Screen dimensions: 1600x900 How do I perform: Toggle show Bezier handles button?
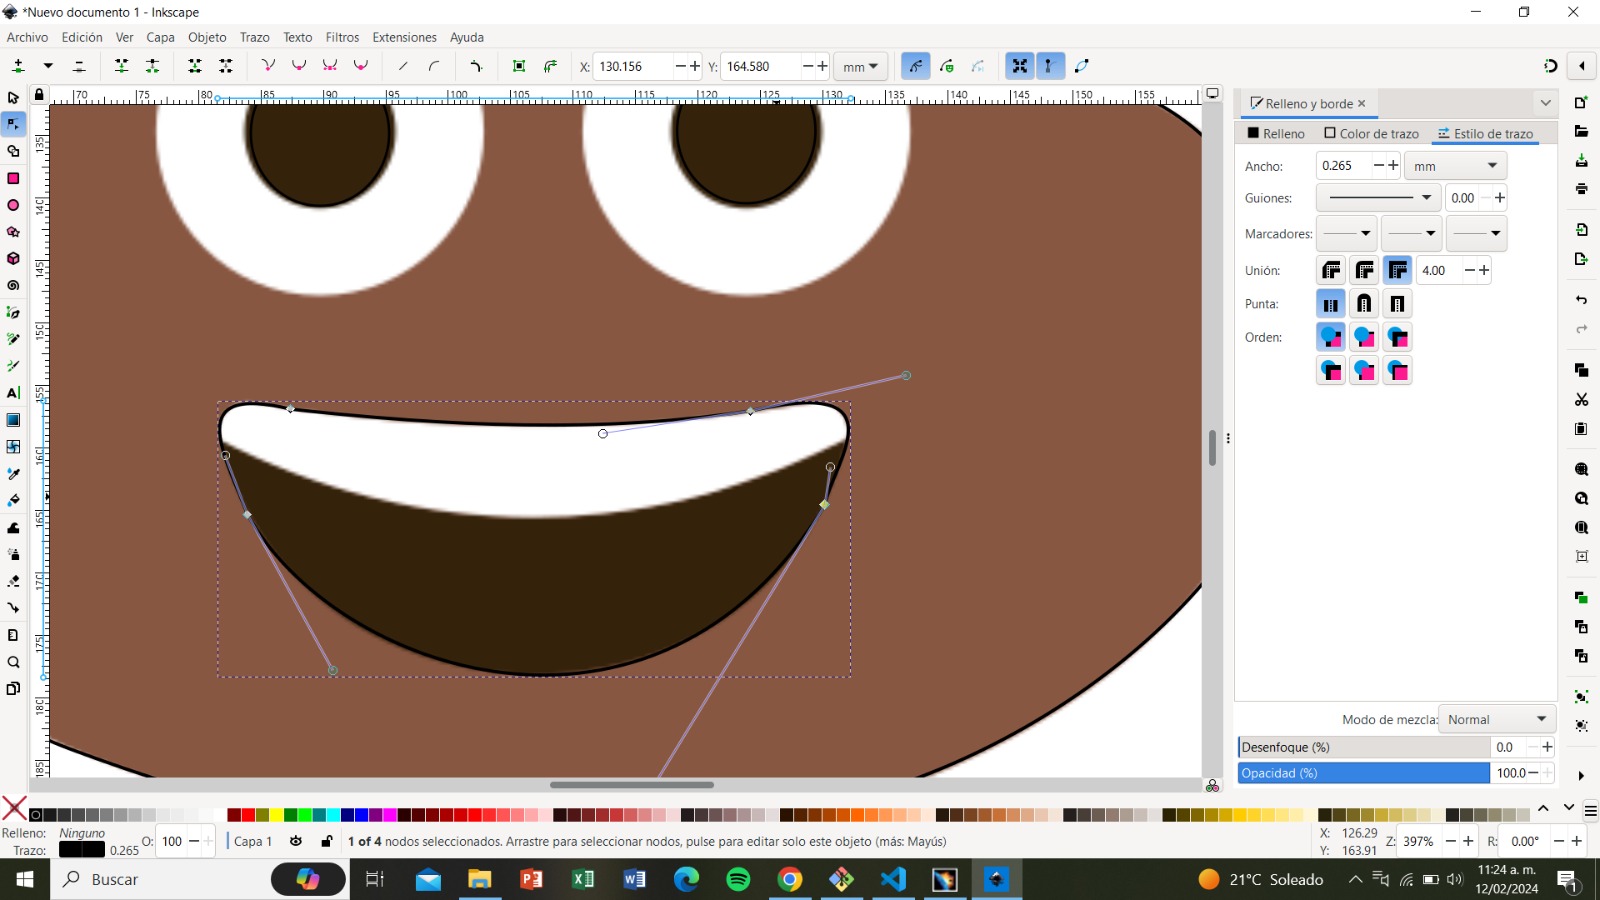point(1049,66)
